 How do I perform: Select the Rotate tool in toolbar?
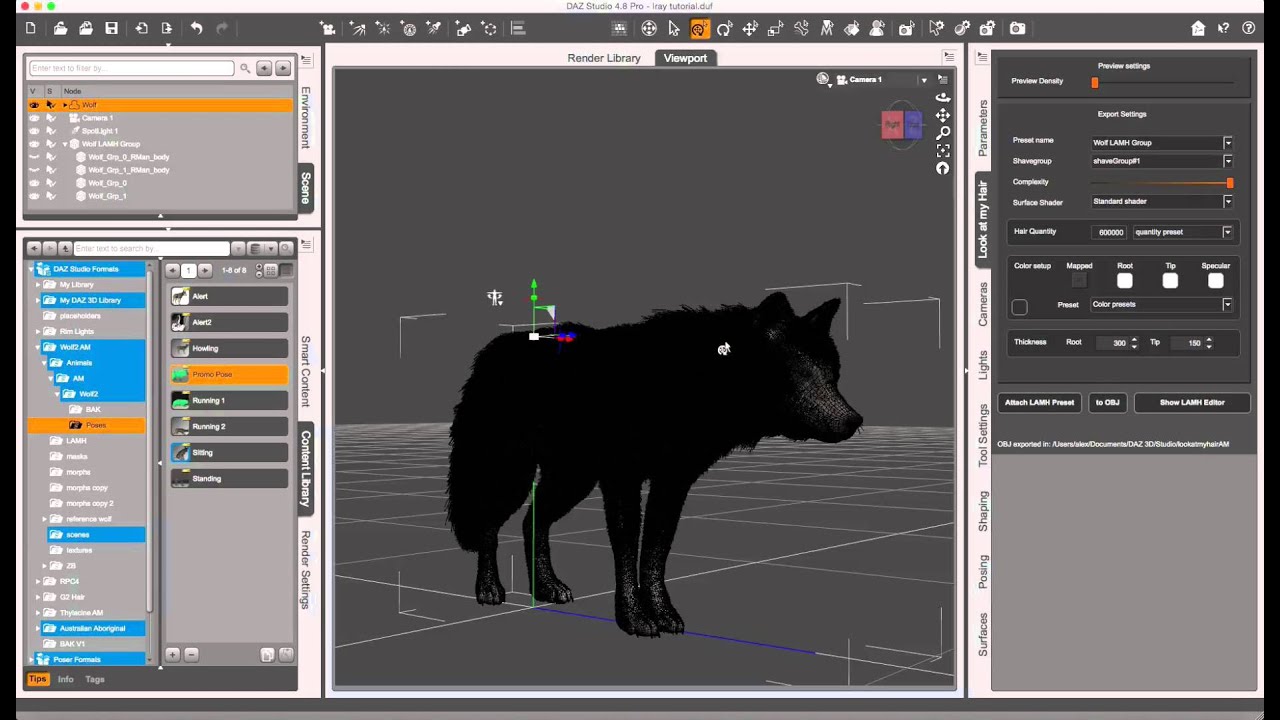(x=724, y=29)
